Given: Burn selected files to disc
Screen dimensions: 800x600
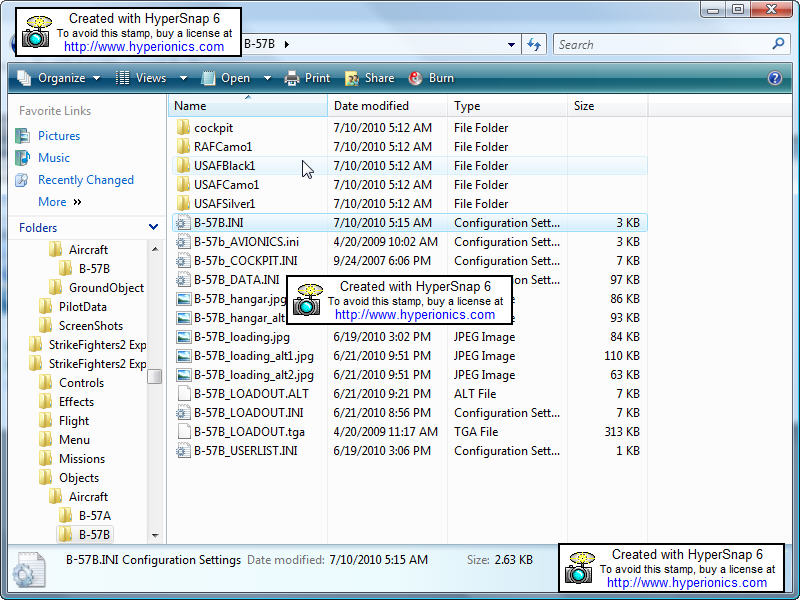Looking at the screenshot, I should [x=431, y=78].
